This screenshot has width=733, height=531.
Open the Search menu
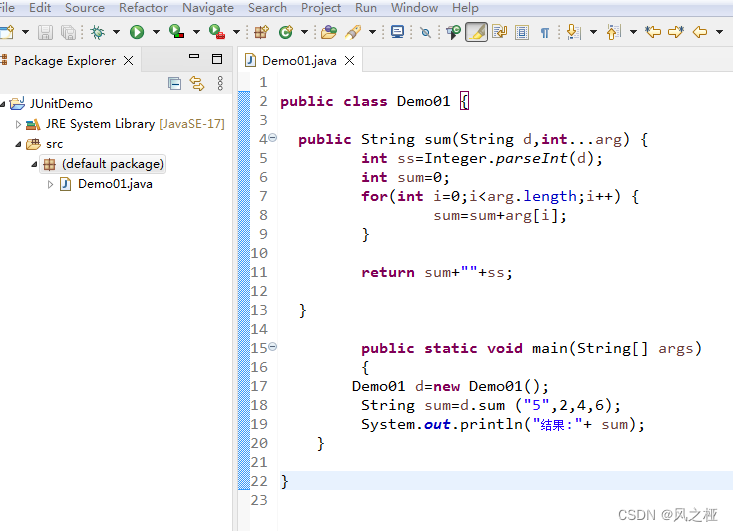pyautogui.click(x=267, y=8)
